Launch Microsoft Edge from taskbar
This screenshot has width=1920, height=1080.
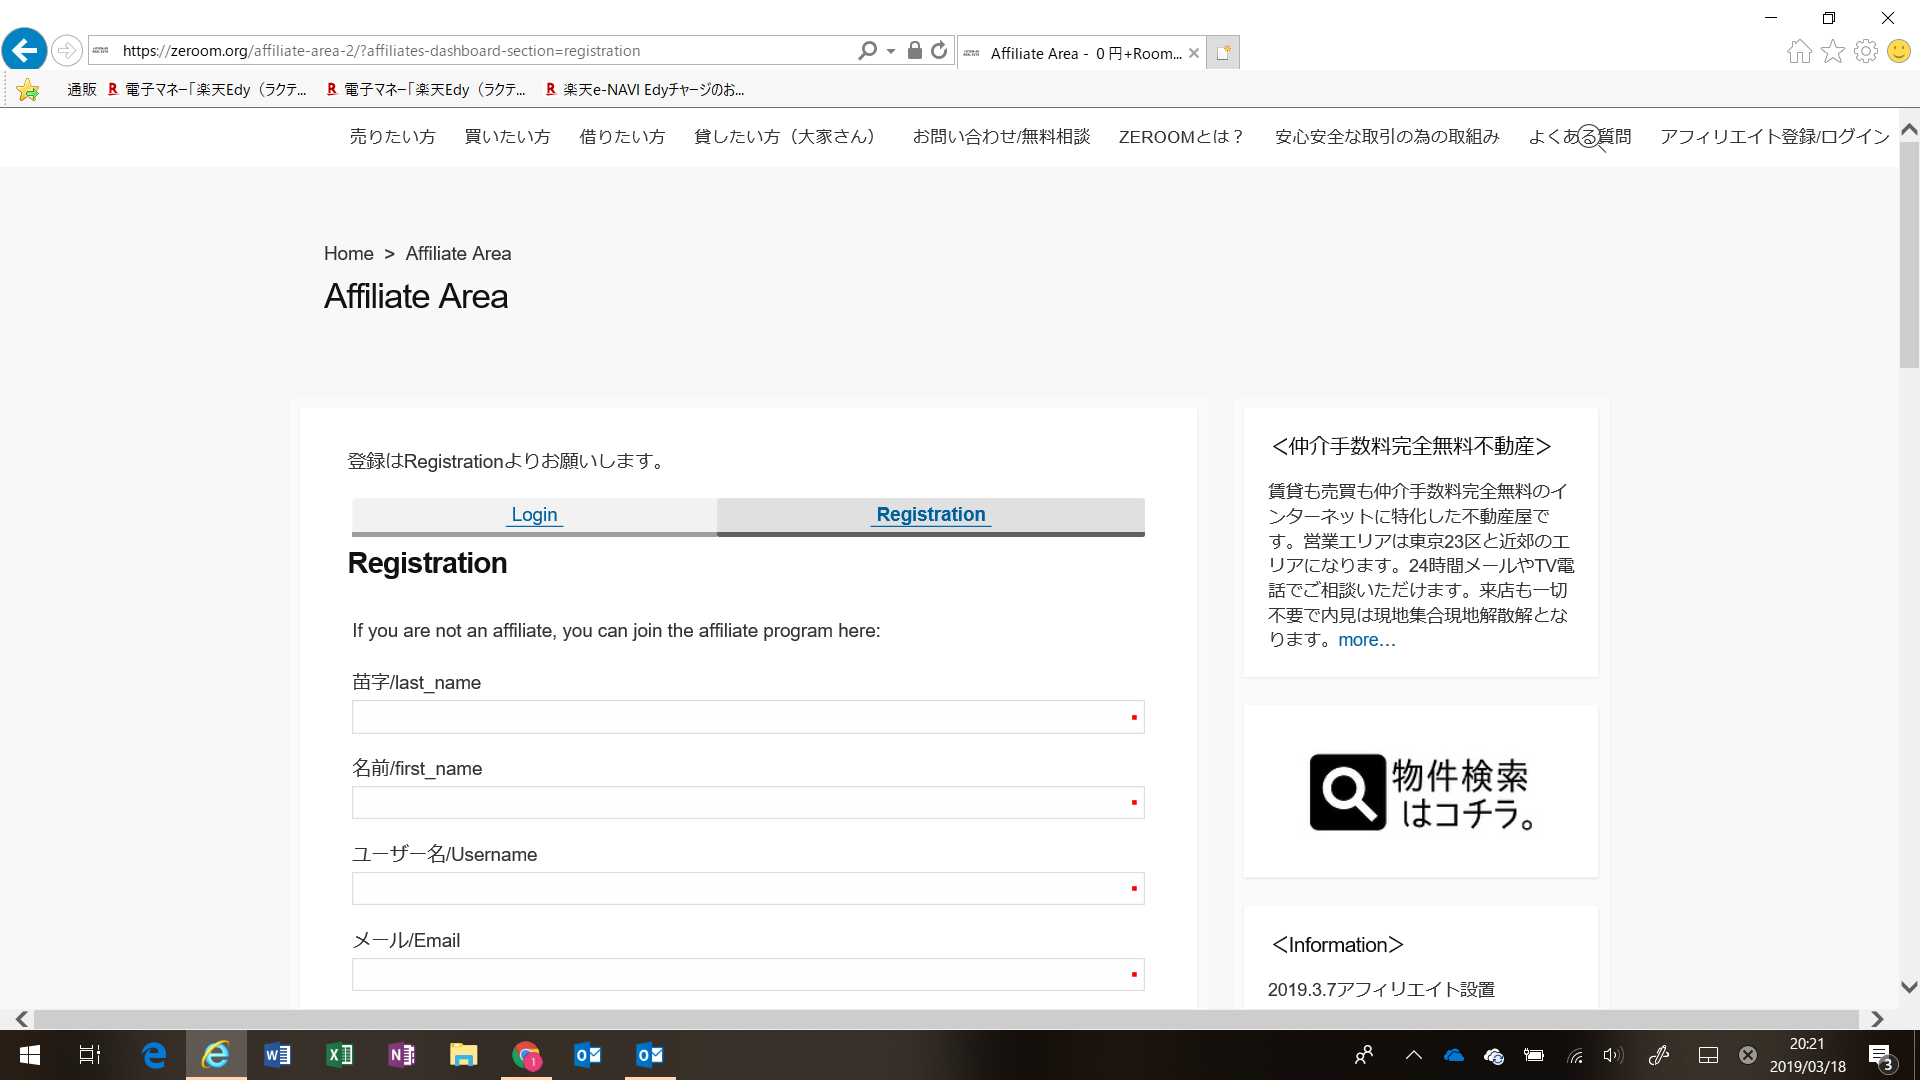(154, 1055)
